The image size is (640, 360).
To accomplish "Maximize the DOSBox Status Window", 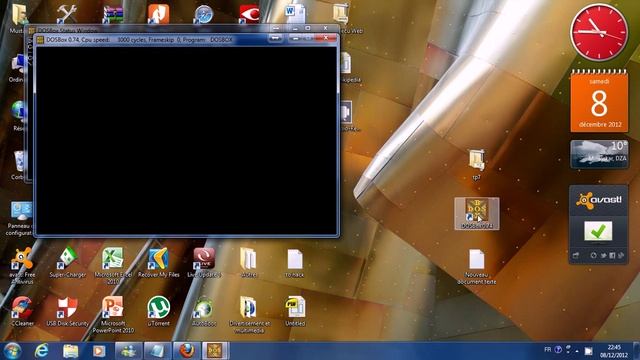I will [308, 28].
